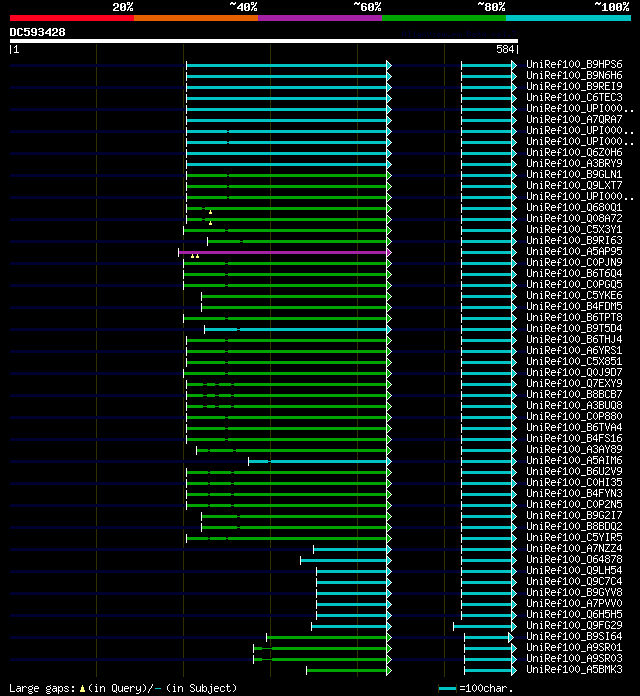Select the UniRef100_Q9LH54 label
The image size is (640, 696).
coord(574,570)
